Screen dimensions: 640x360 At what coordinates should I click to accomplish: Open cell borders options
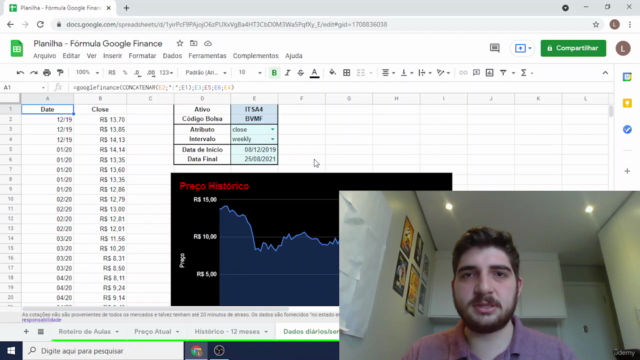[347, 73]
